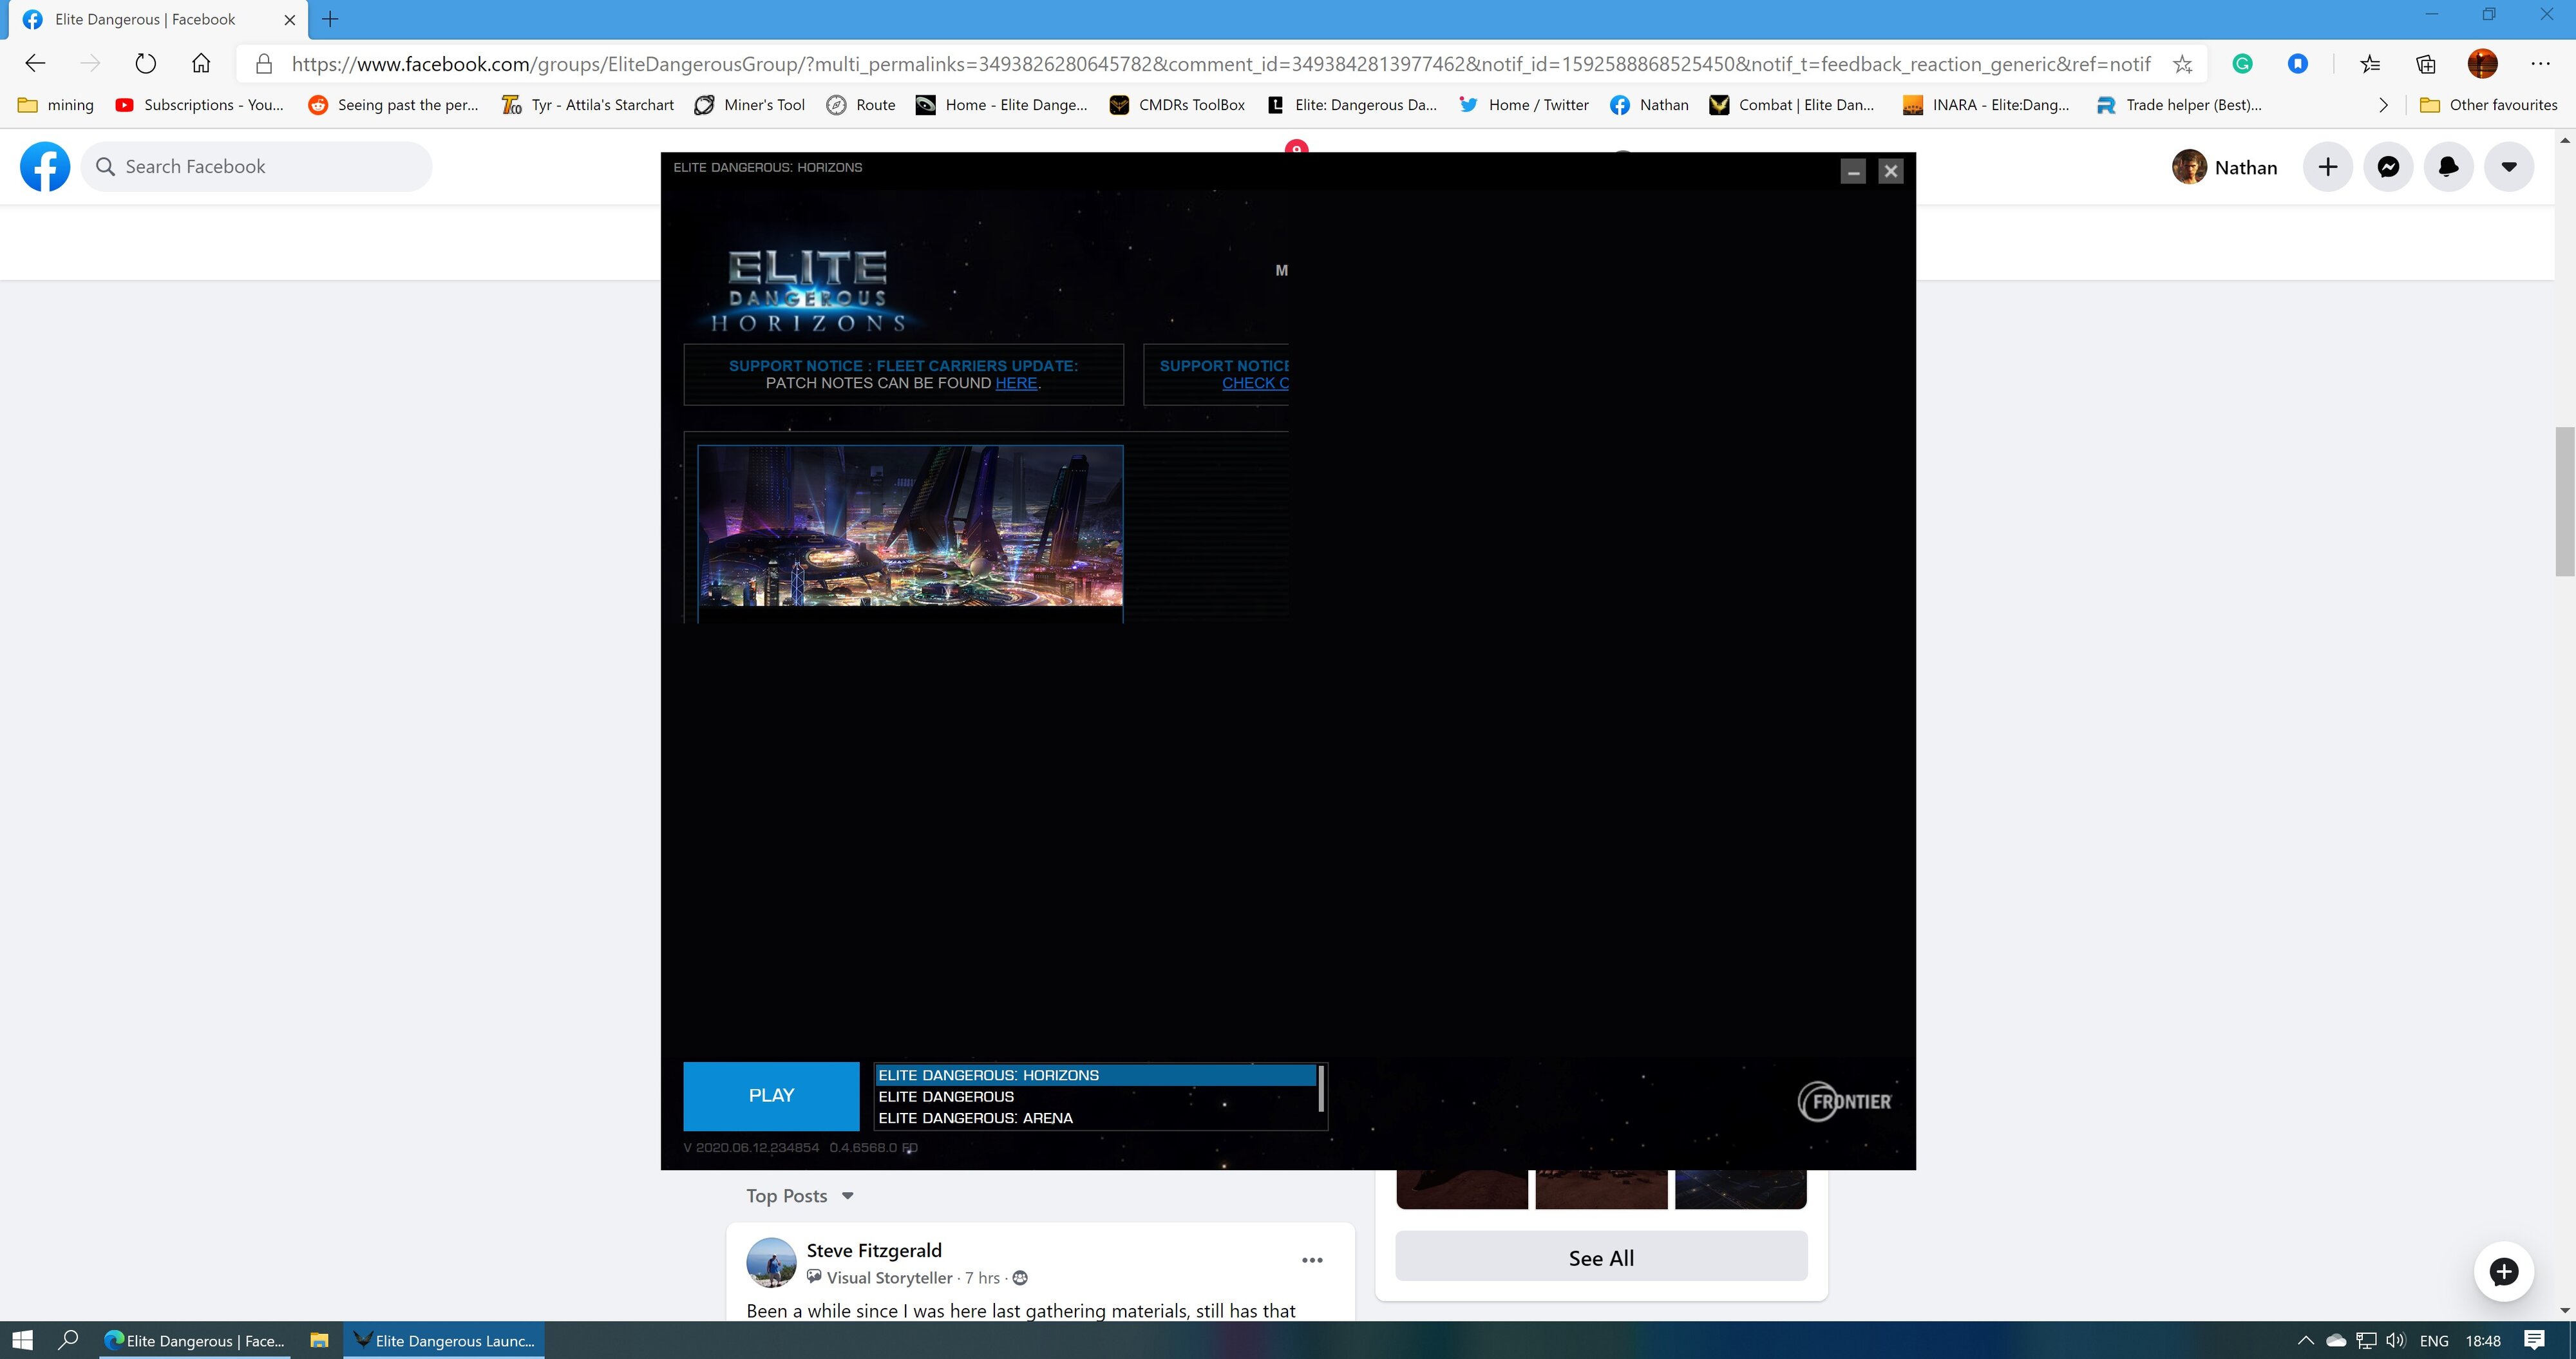Open Tyr - Attila's Starchart bookmark
The height and width of the screenshot is (1359, 2576).
point(588,105)
